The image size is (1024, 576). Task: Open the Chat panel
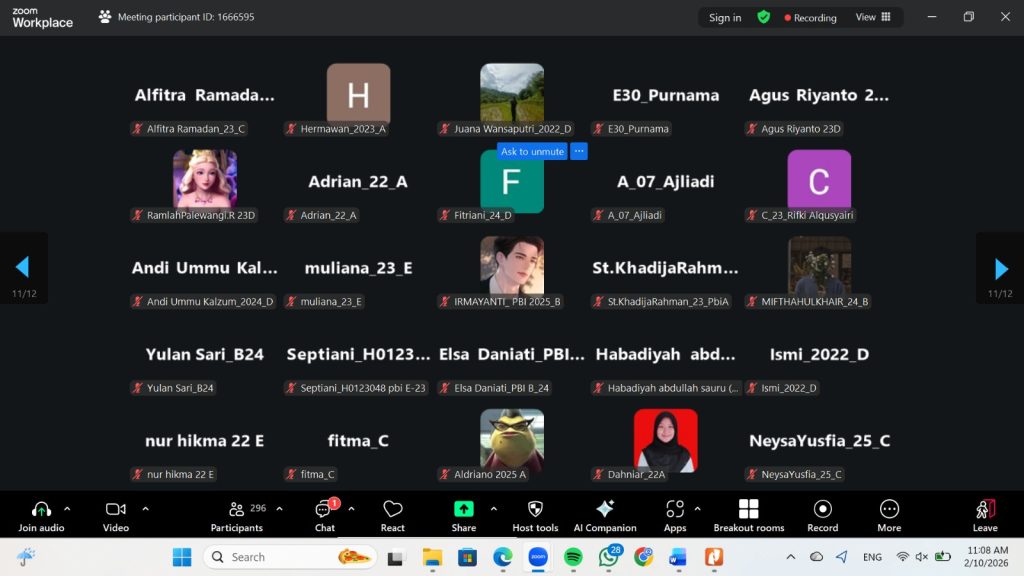click(x=324, y=516)
